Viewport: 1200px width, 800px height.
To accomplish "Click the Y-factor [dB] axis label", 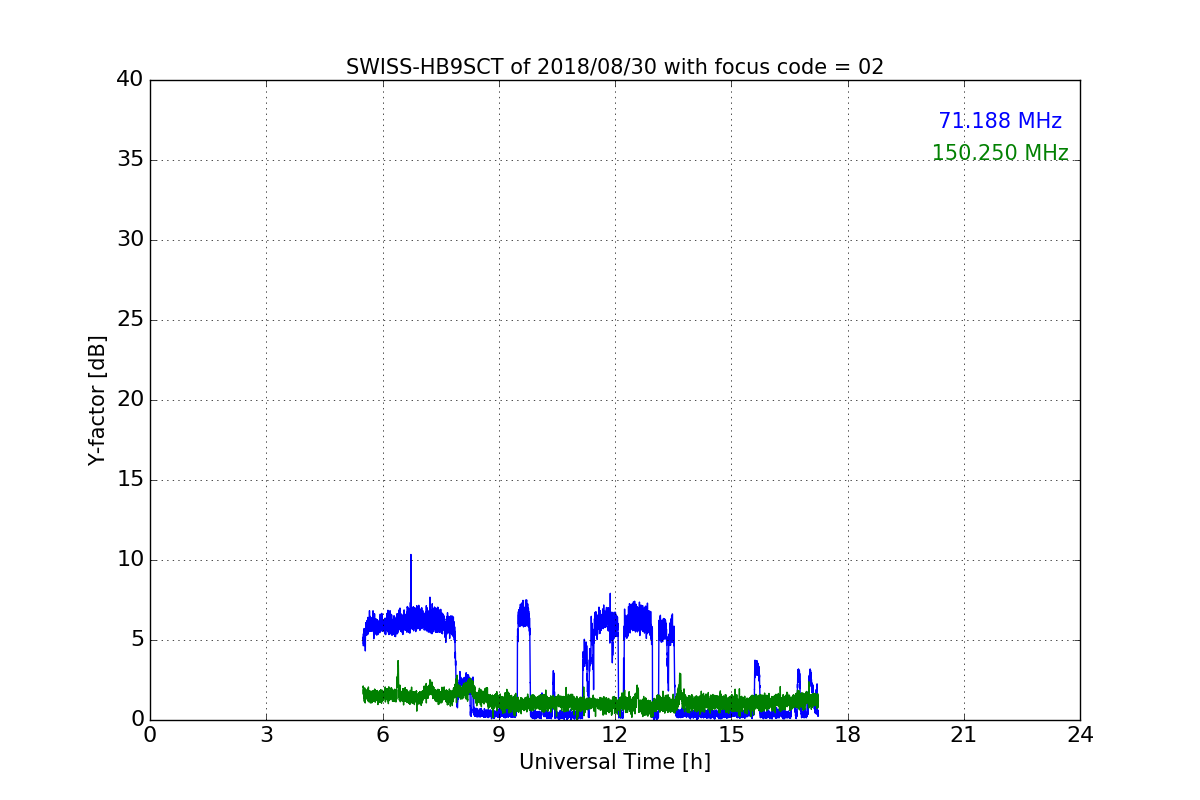I will pyautogui.click(x=97, y=400).
